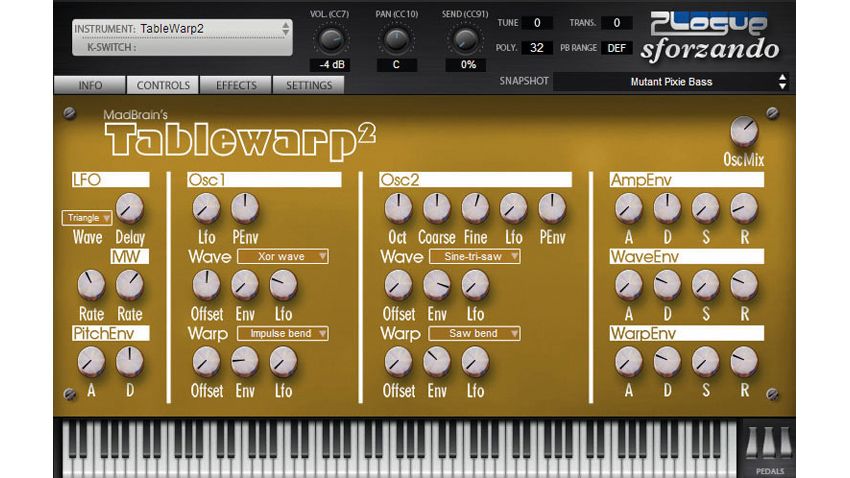
Task: Click Osc2 Warp Env knob
Action: point(437,362)
